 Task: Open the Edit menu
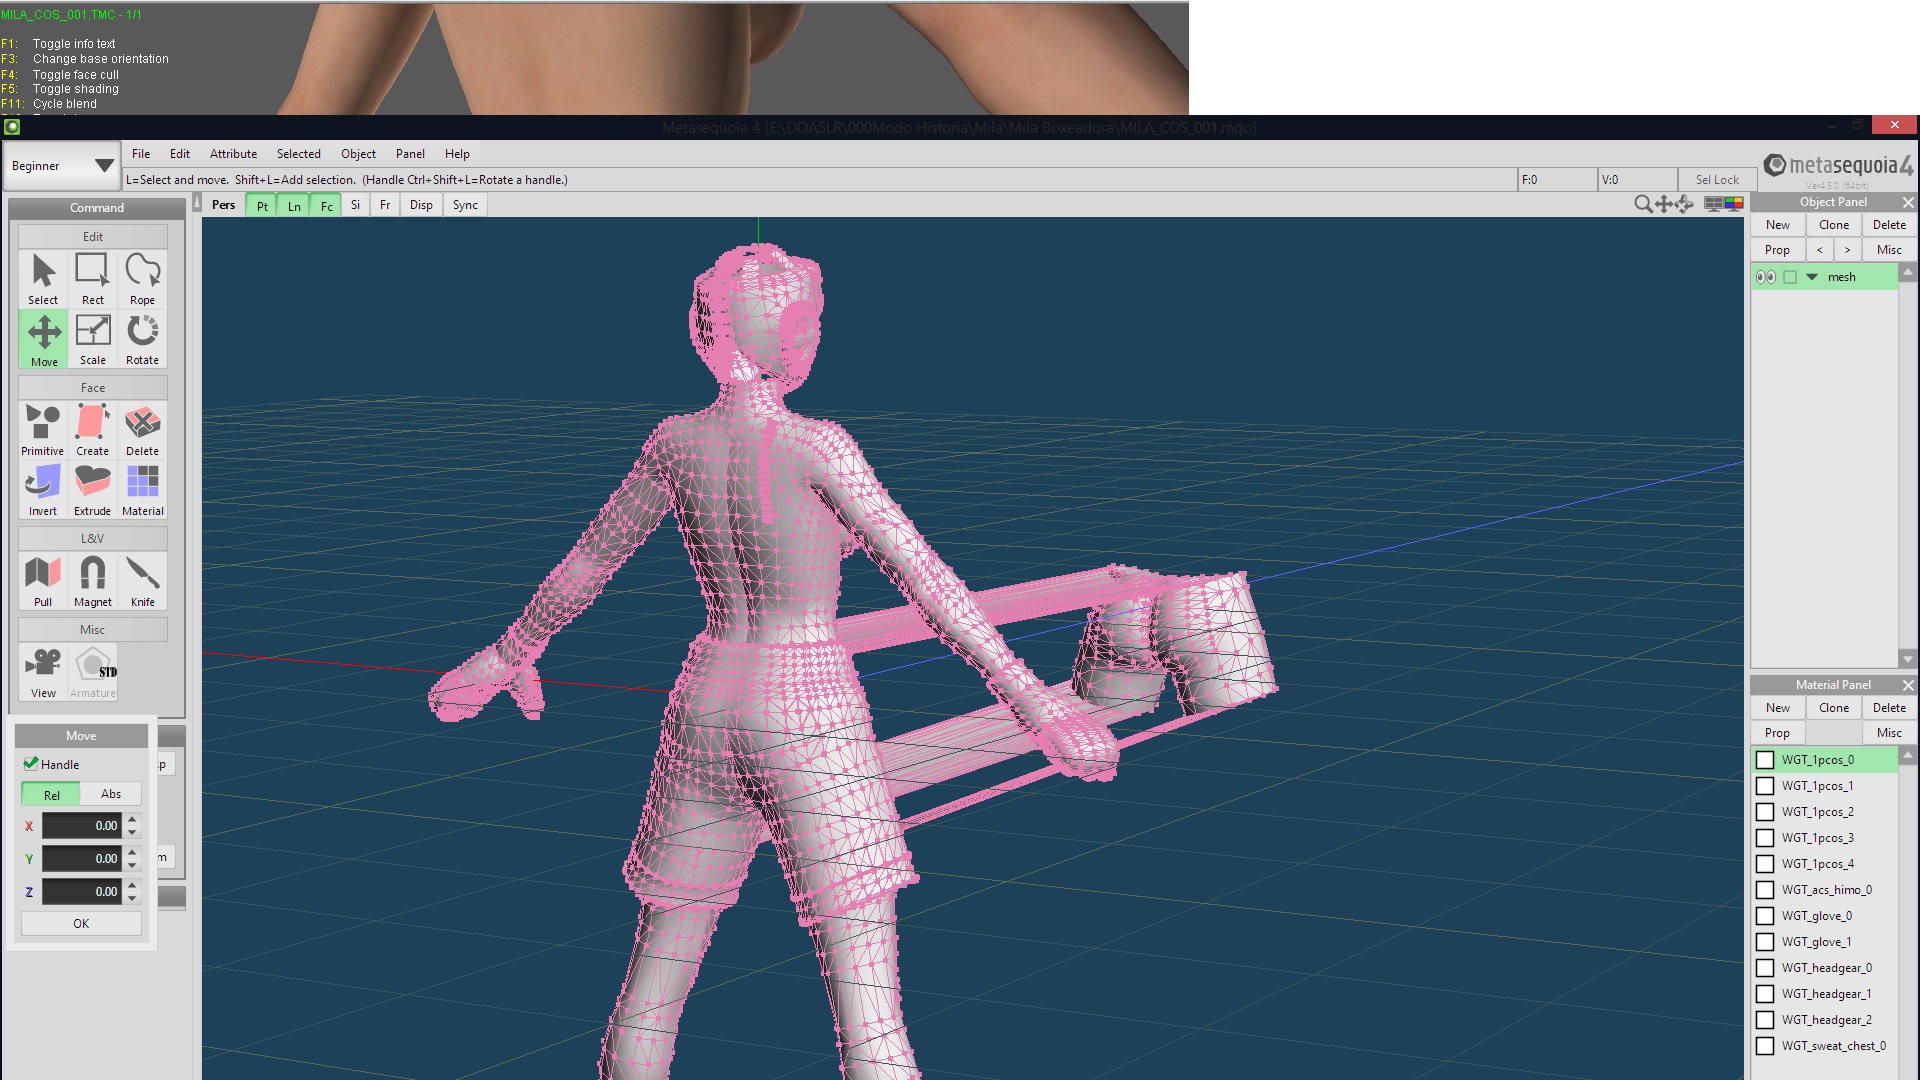[x=180, y=154]
